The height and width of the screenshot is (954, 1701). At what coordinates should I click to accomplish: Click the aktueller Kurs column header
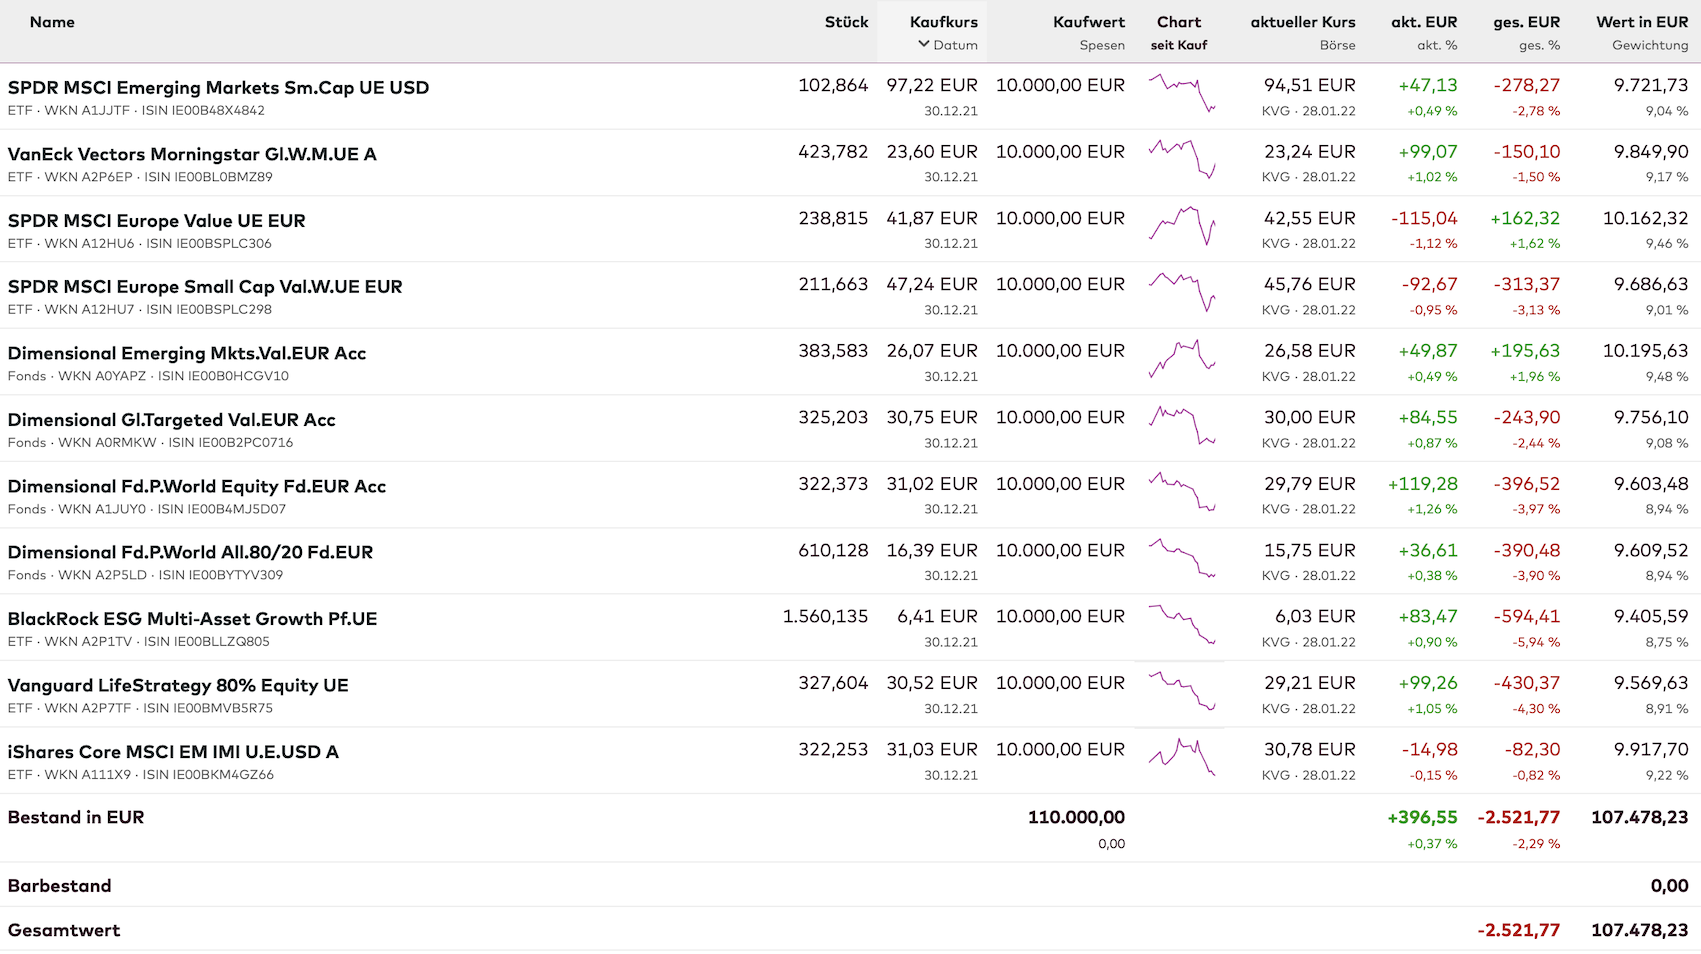click(x=1302, y=22)
